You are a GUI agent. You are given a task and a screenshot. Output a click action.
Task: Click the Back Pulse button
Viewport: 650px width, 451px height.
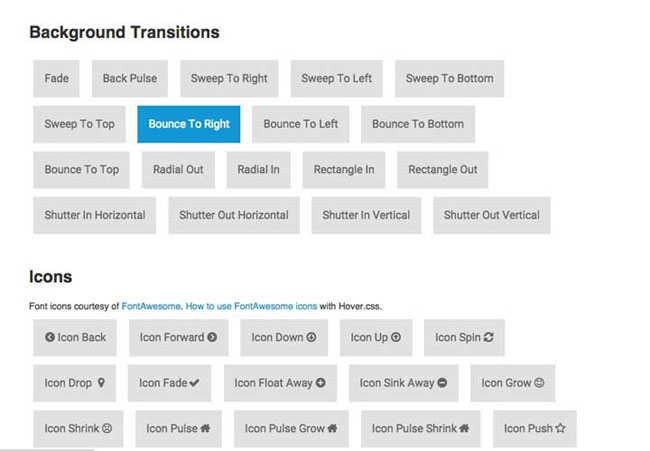129,79
